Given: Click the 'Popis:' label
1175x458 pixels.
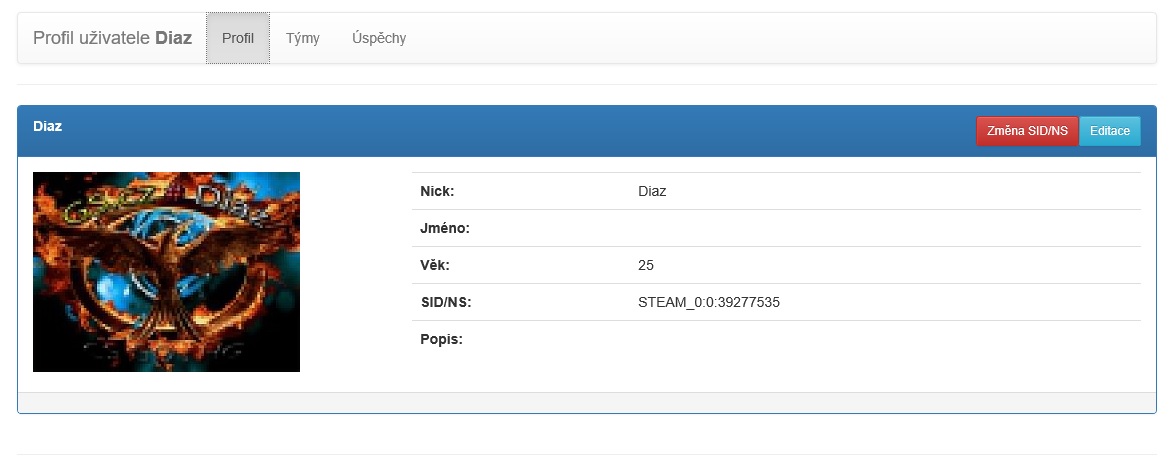Looking at the screenshot, I should click(441, 340).
